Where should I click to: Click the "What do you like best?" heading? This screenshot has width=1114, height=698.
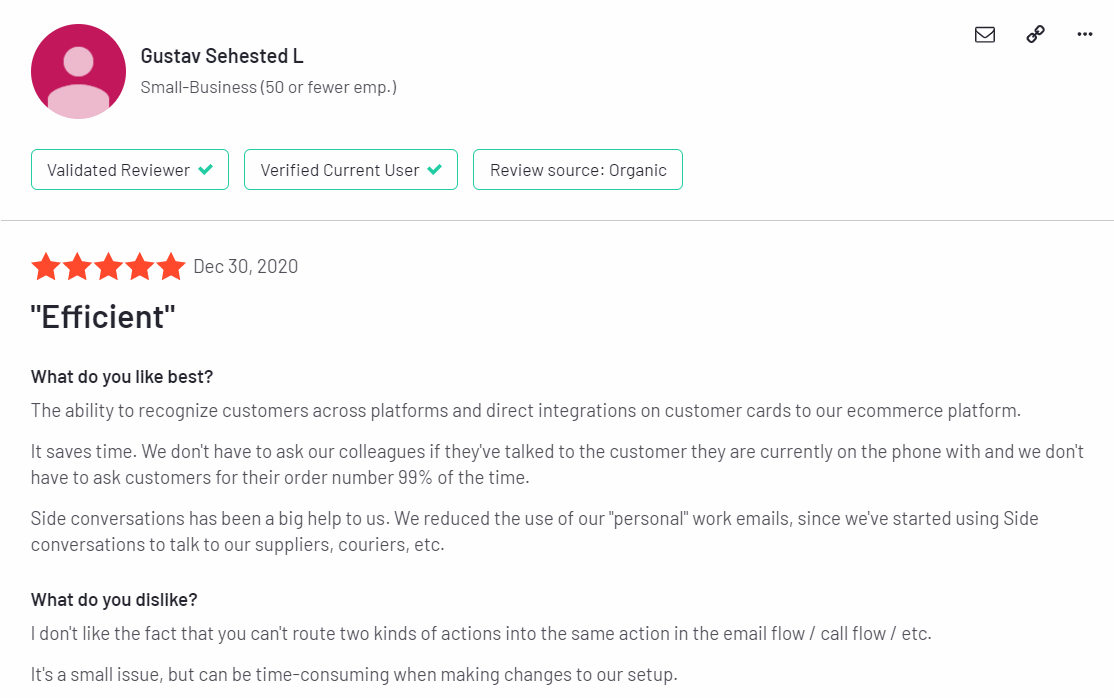(x=121, y=377)
